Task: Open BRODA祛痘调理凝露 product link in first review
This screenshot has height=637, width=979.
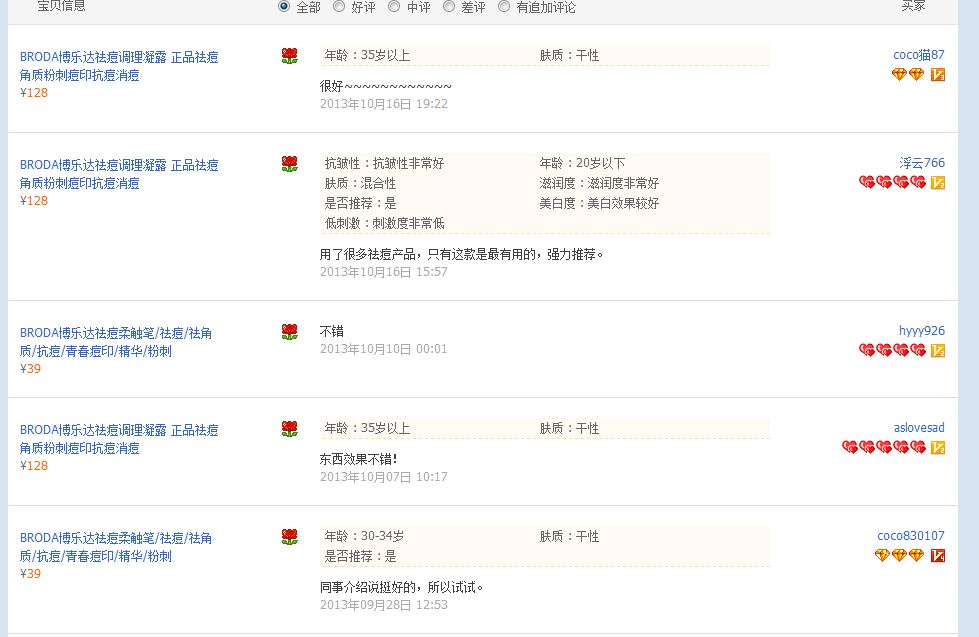Action: coord(119,66)
